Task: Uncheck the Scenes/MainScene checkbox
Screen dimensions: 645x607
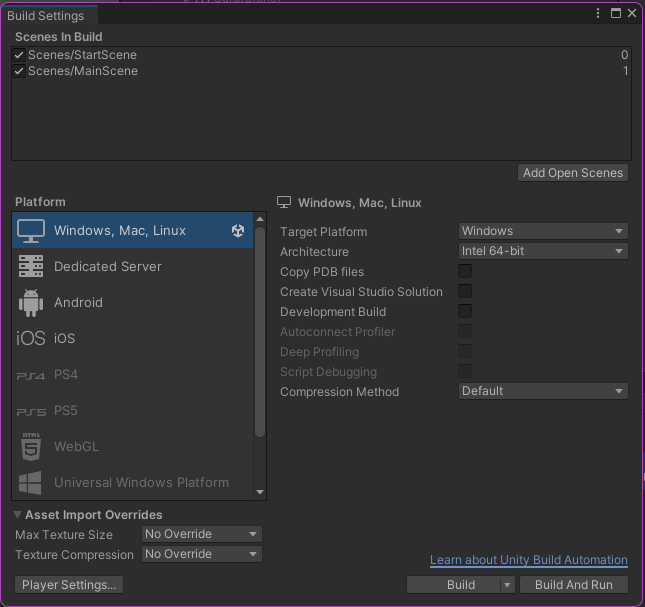Action: (x=19, y=71)
